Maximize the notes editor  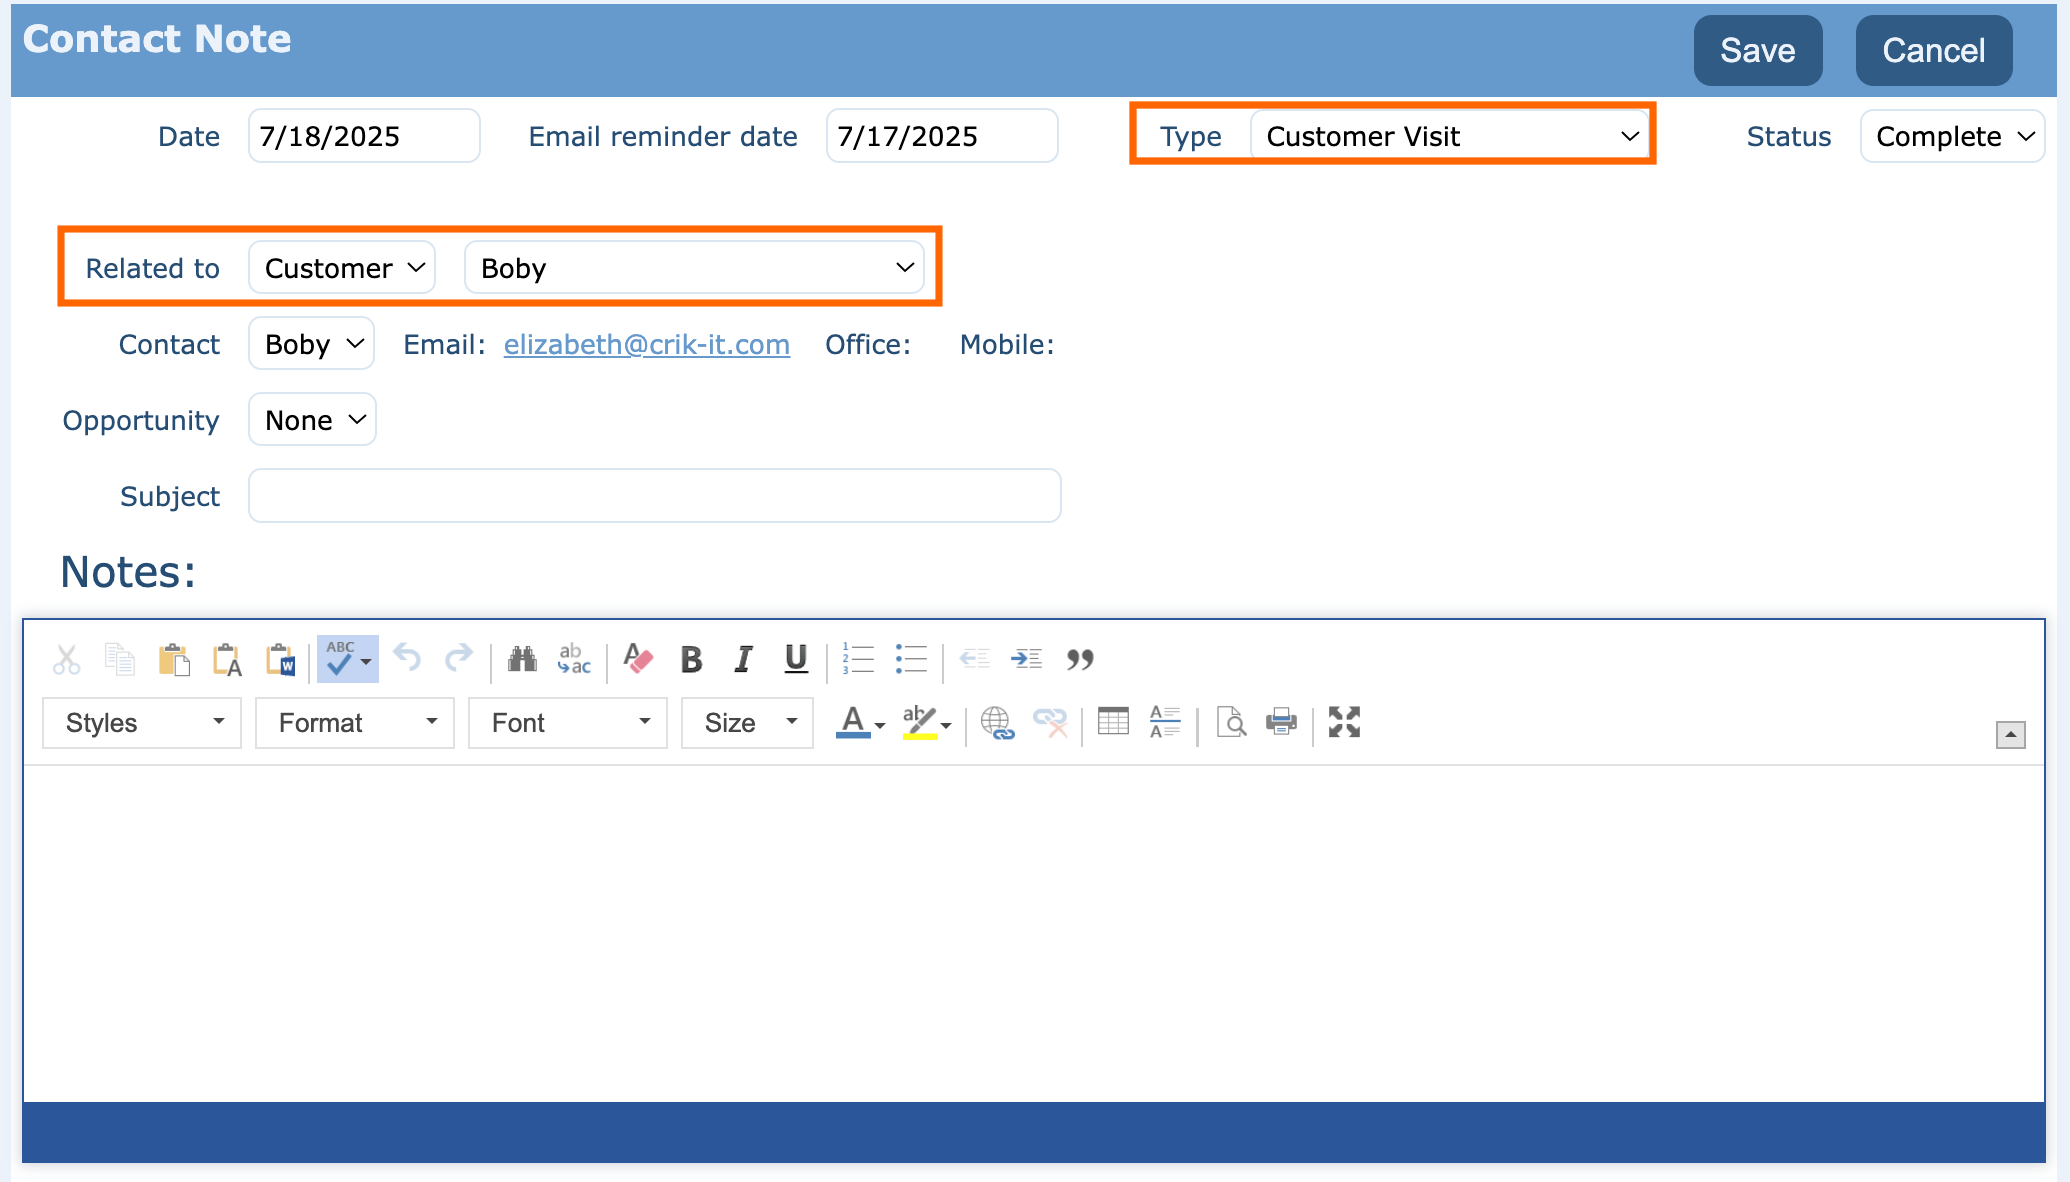coord(1344,722)
